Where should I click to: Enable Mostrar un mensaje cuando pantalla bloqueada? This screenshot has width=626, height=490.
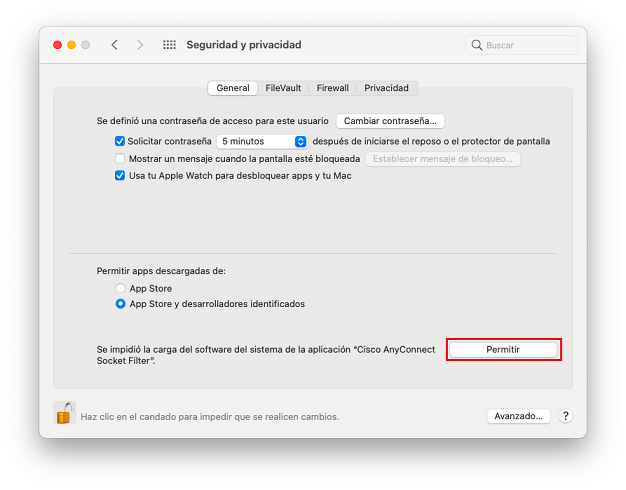tap(120, 159)
